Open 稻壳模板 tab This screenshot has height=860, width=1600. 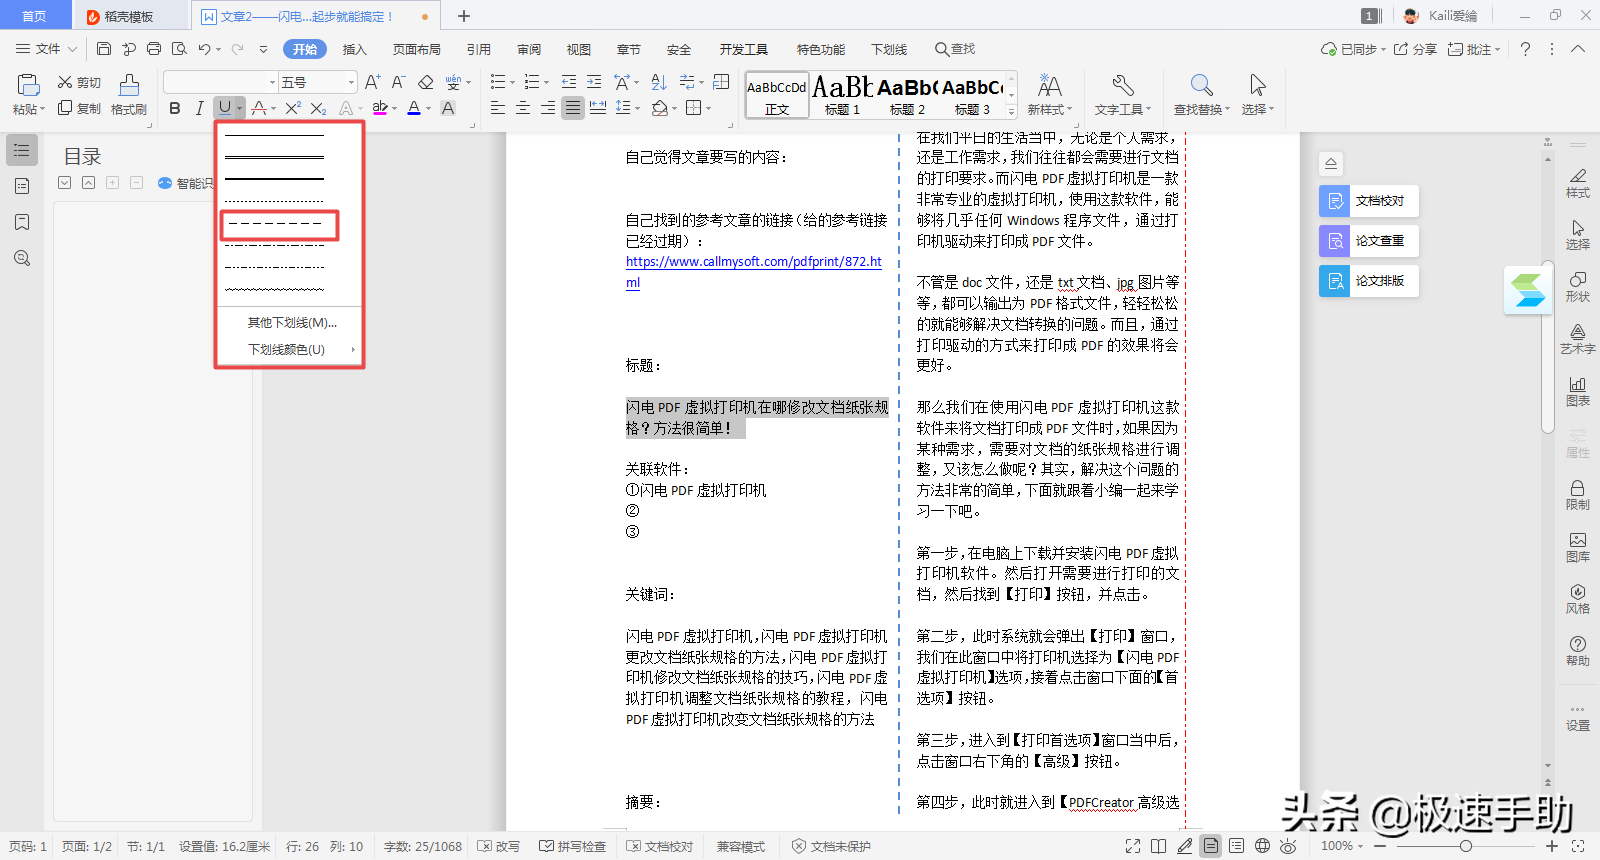[129, 16]
